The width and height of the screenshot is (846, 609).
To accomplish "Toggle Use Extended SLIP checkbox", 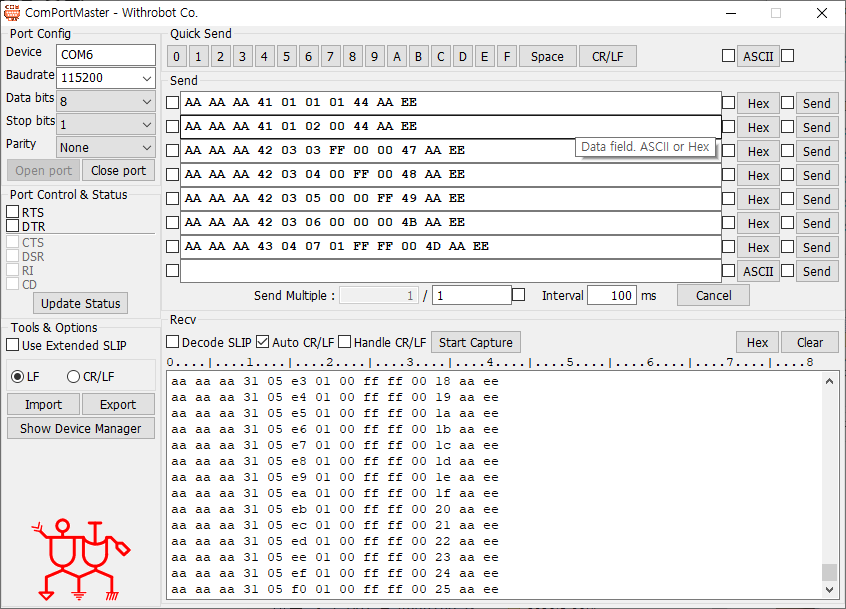I will point(12,345).
